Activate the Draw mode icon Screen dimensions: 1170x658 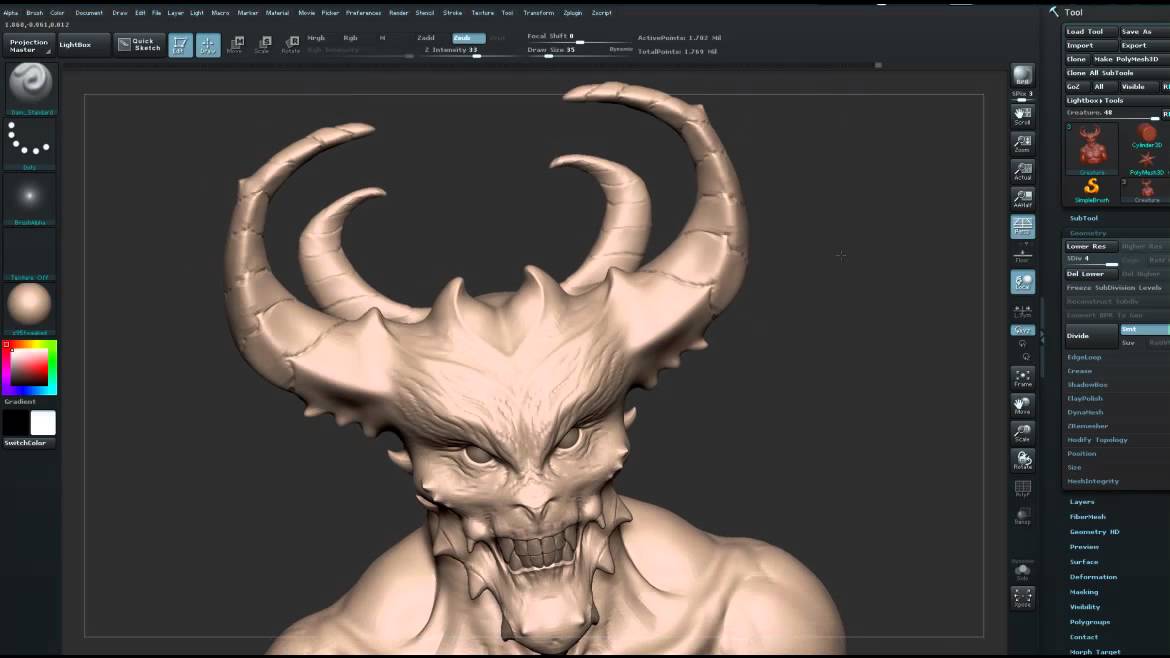(208, 45)
